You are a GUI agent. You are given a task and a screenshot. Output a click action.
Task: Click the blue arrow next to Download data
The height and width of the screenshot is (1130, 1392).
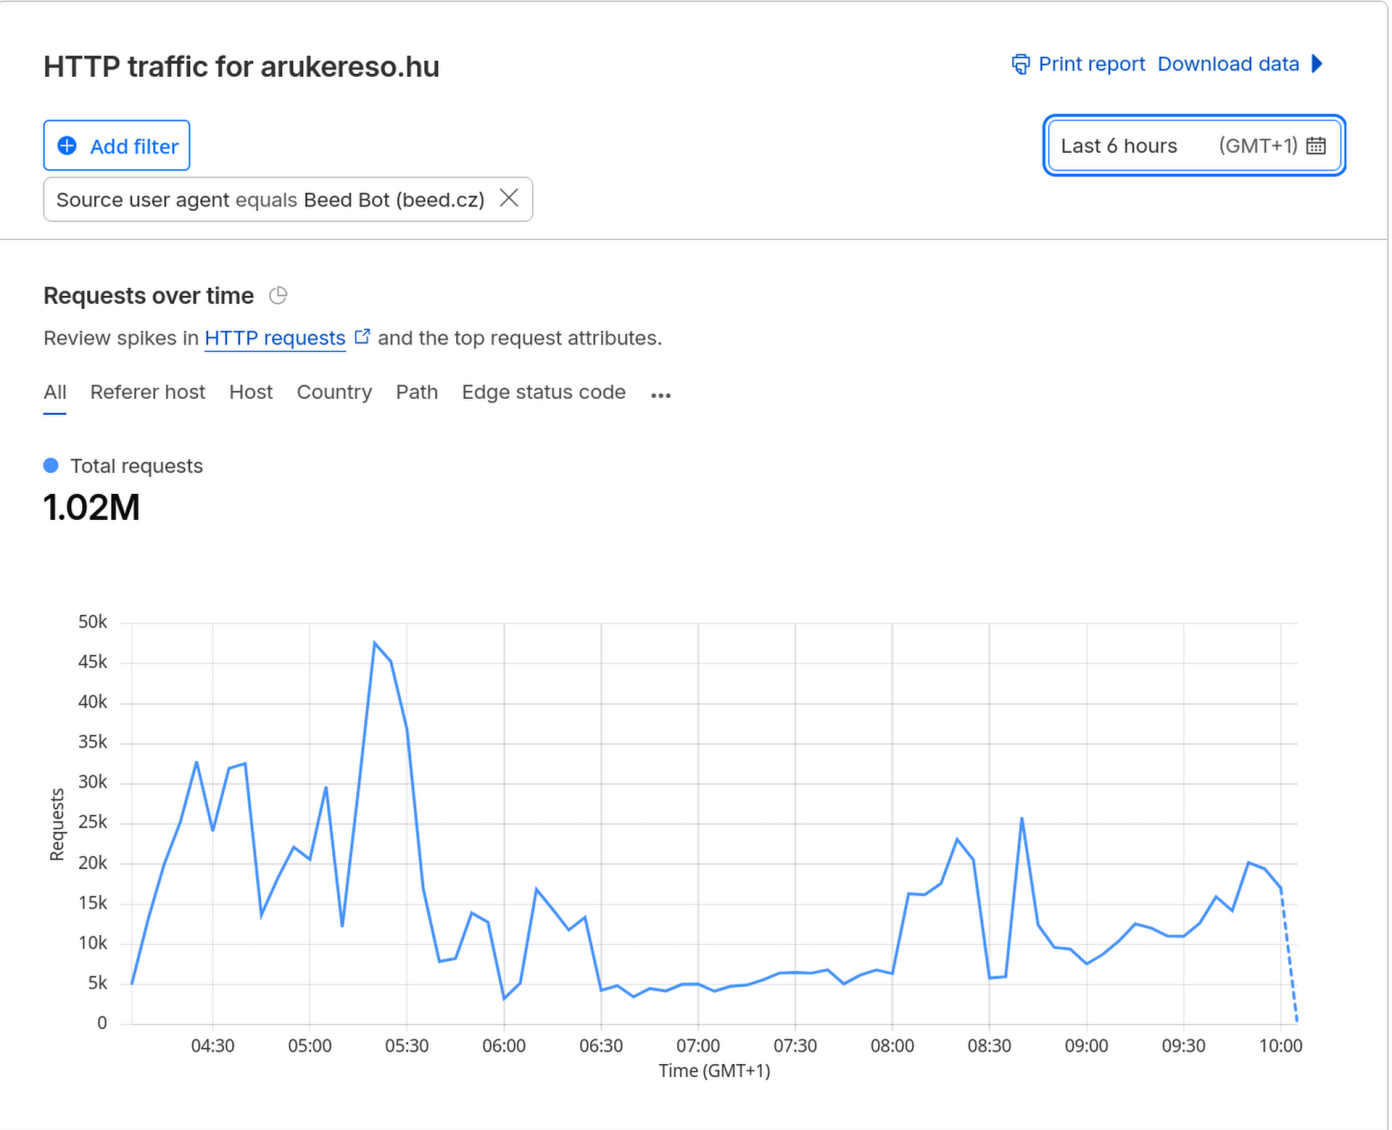1317,64
